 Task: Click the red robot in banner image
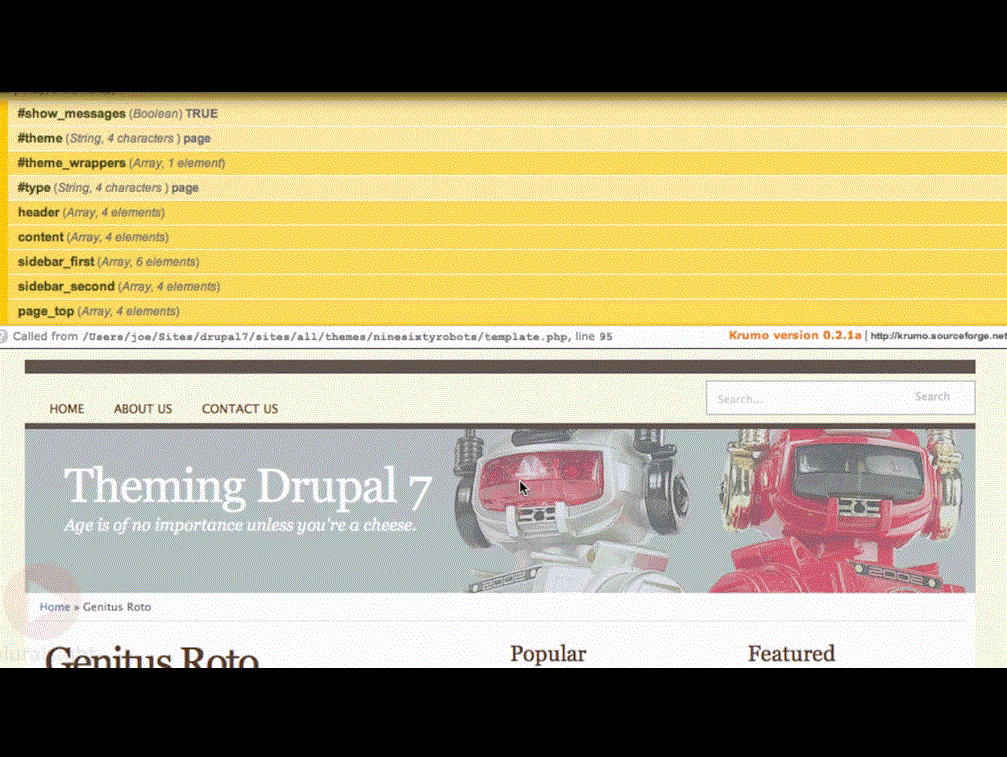[841, 510]
